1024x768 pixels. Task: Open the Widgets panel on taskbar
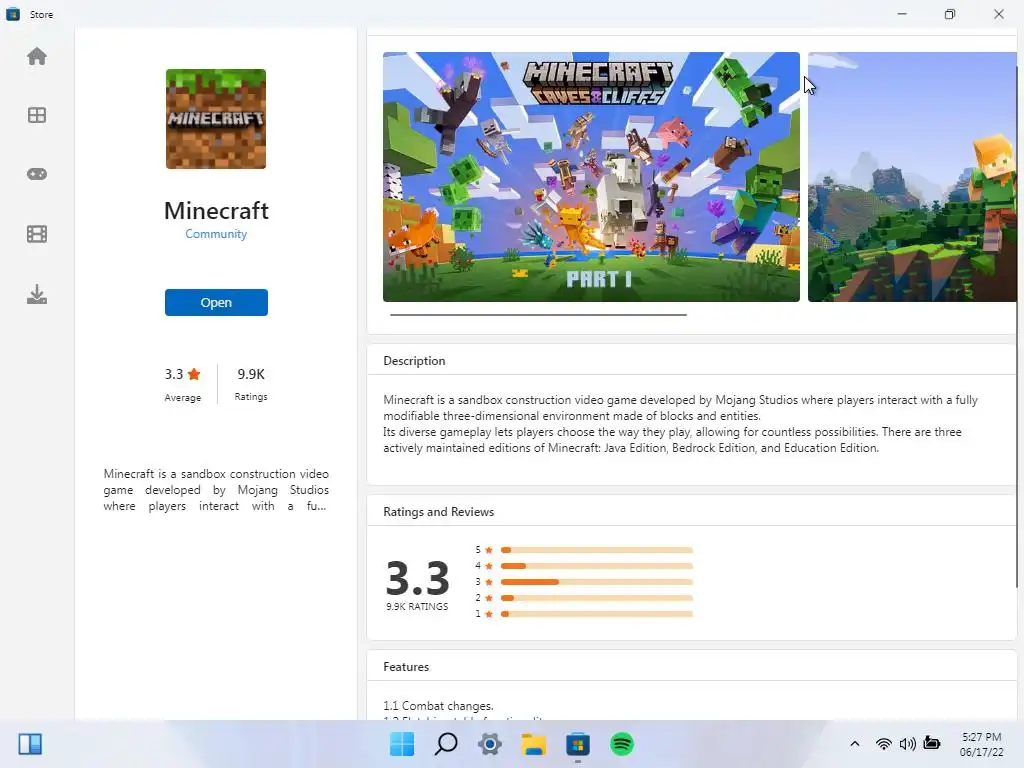pyautogui.click(x=30, y=744)
